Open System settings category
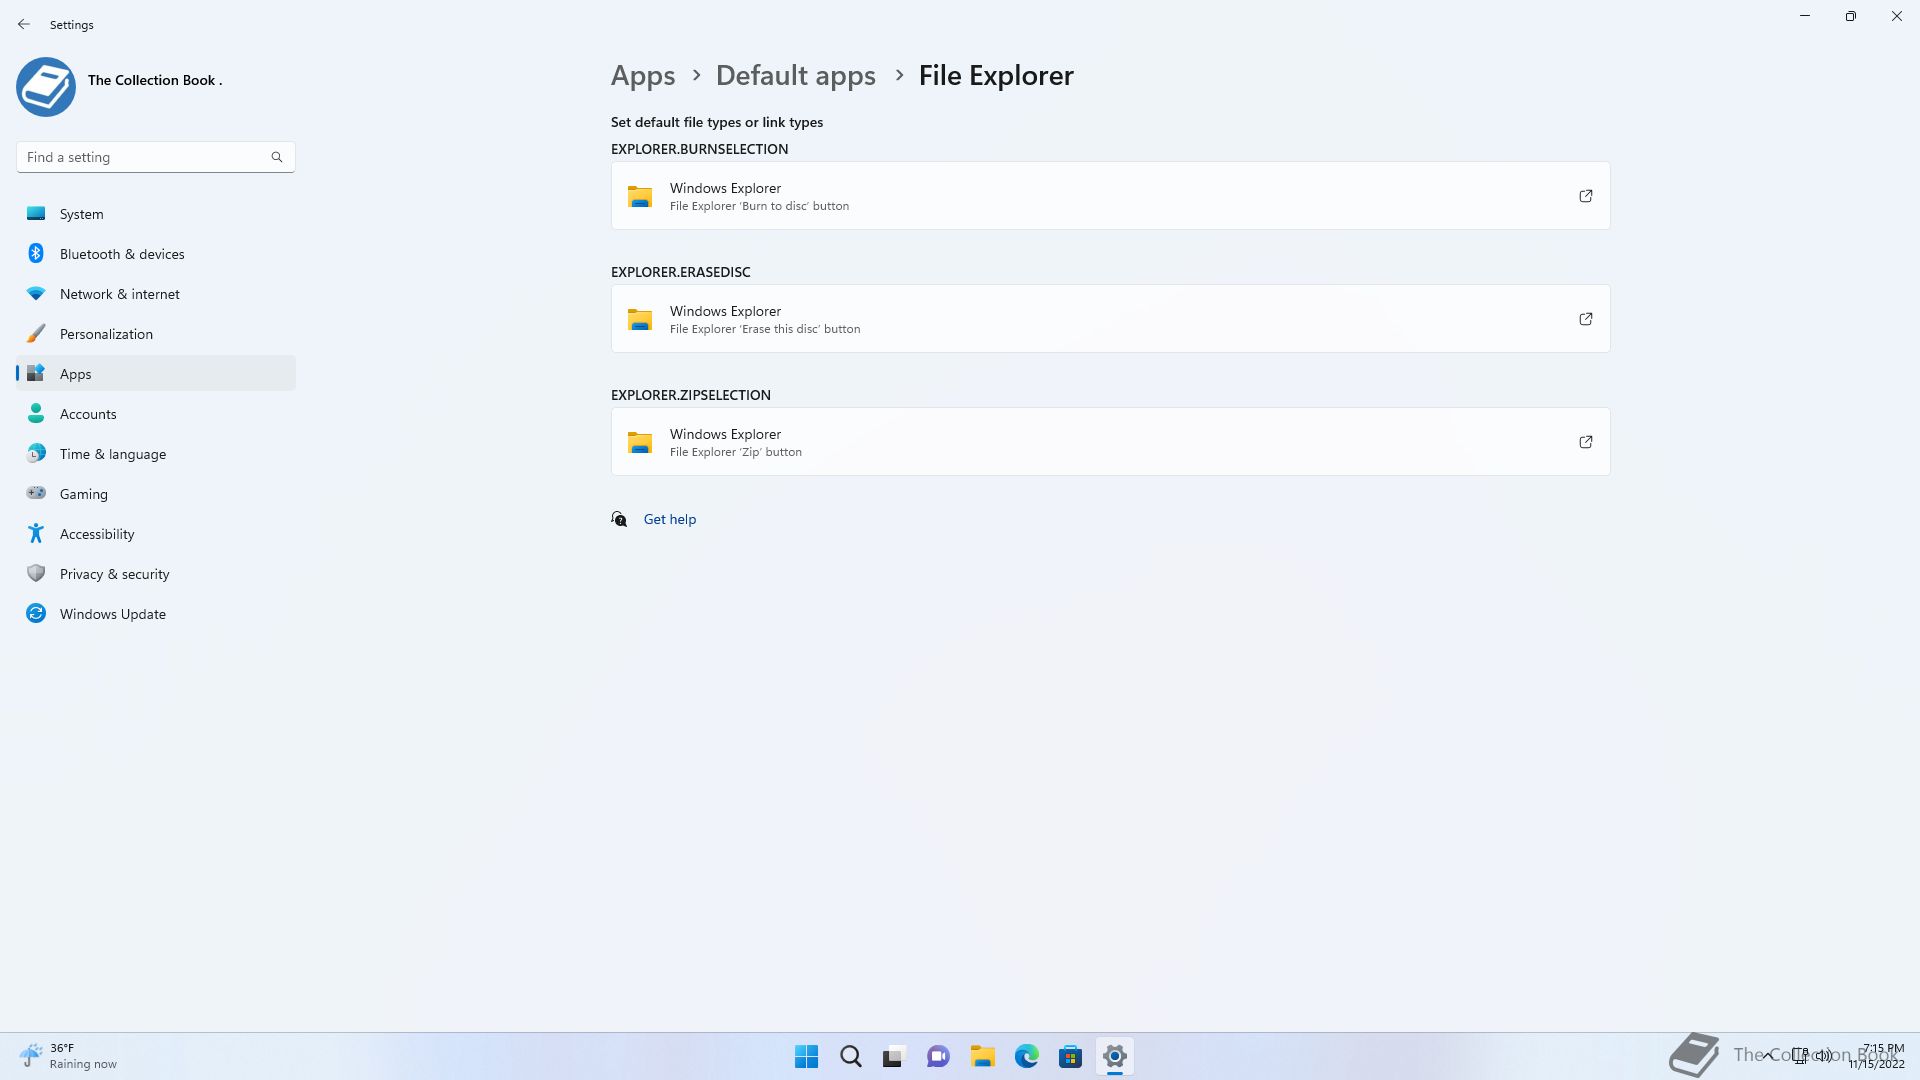Viewport: 1920px width, 1080px height. pyautogui.click(x=156, y=214)
